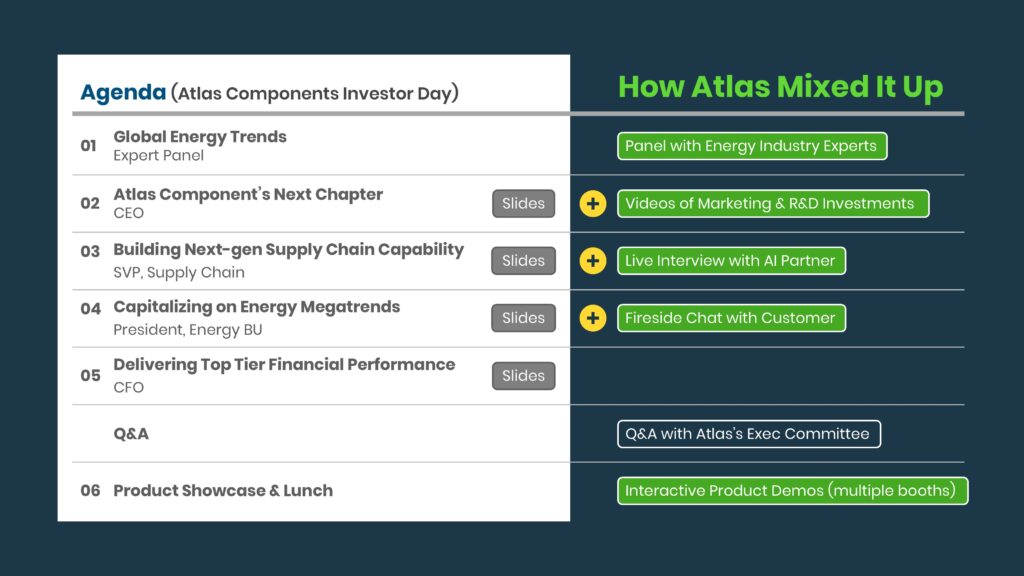This screenshot has width=1024, height=576.
Task: Select the Live Interview with AI Partner tag
Action: (731, 261)
